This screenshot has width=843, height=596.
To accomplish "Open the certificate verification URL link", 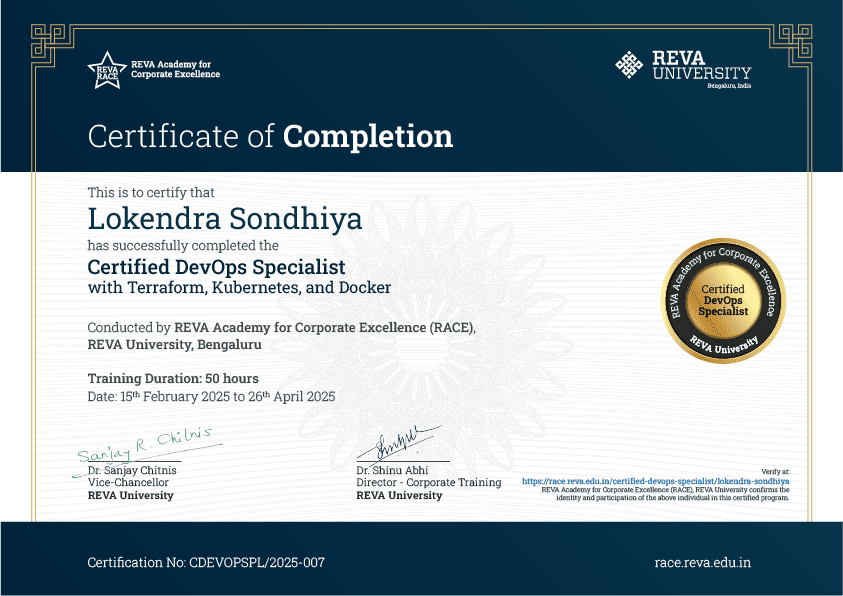I will click(655, 481).
